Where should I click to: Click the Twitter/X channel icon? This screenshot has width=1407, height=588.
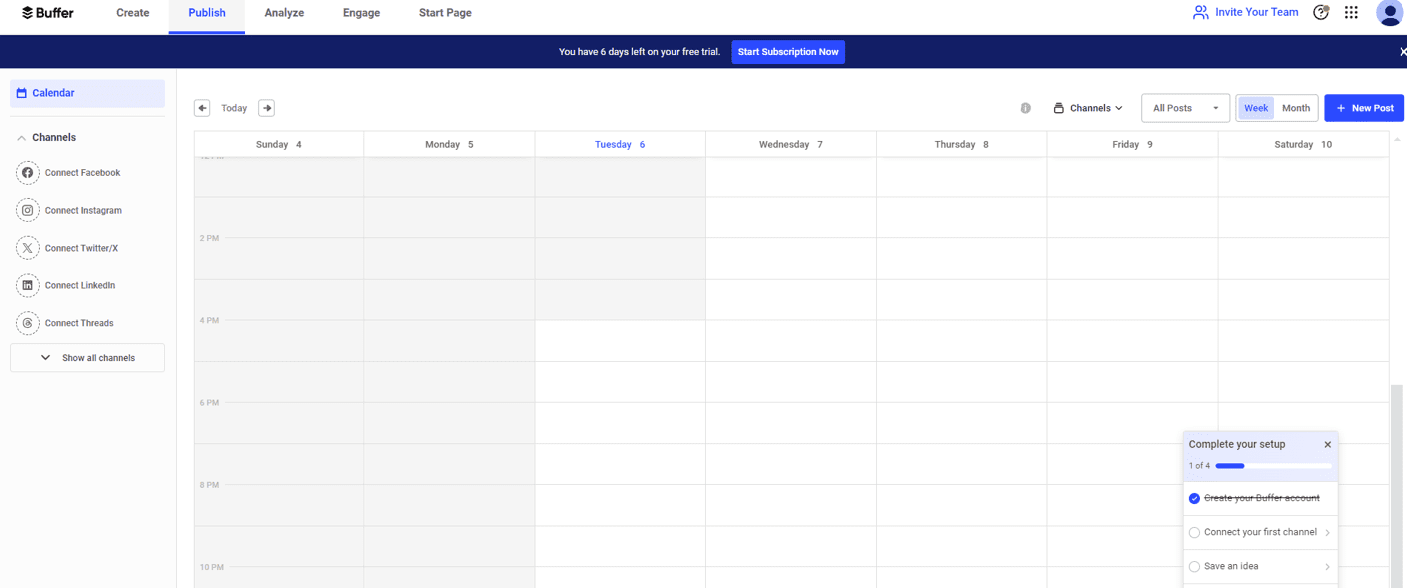click(27, 248)
